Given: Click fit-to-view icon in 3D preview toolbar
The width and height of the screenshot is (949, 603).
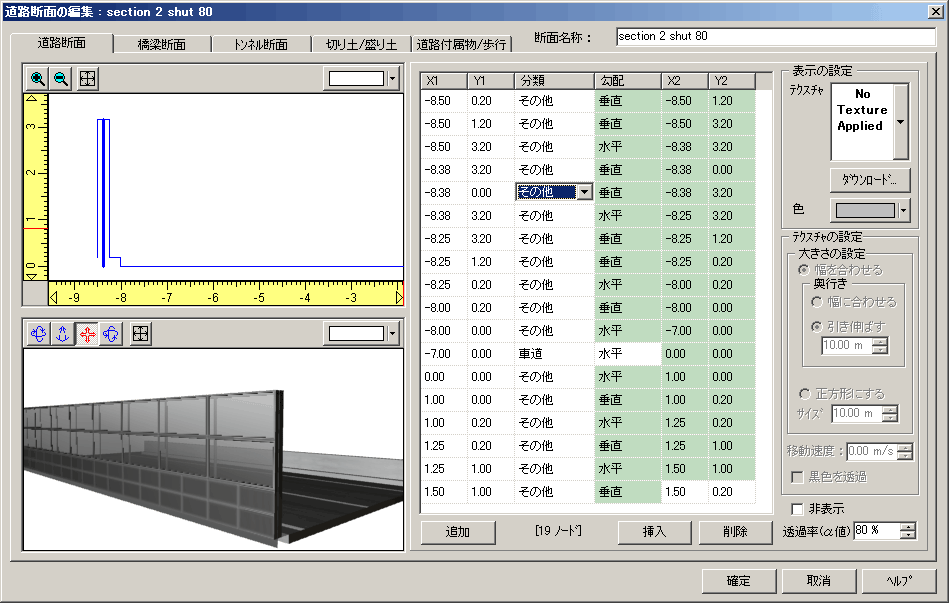Looking at the screenshot, I should [140, 334].
